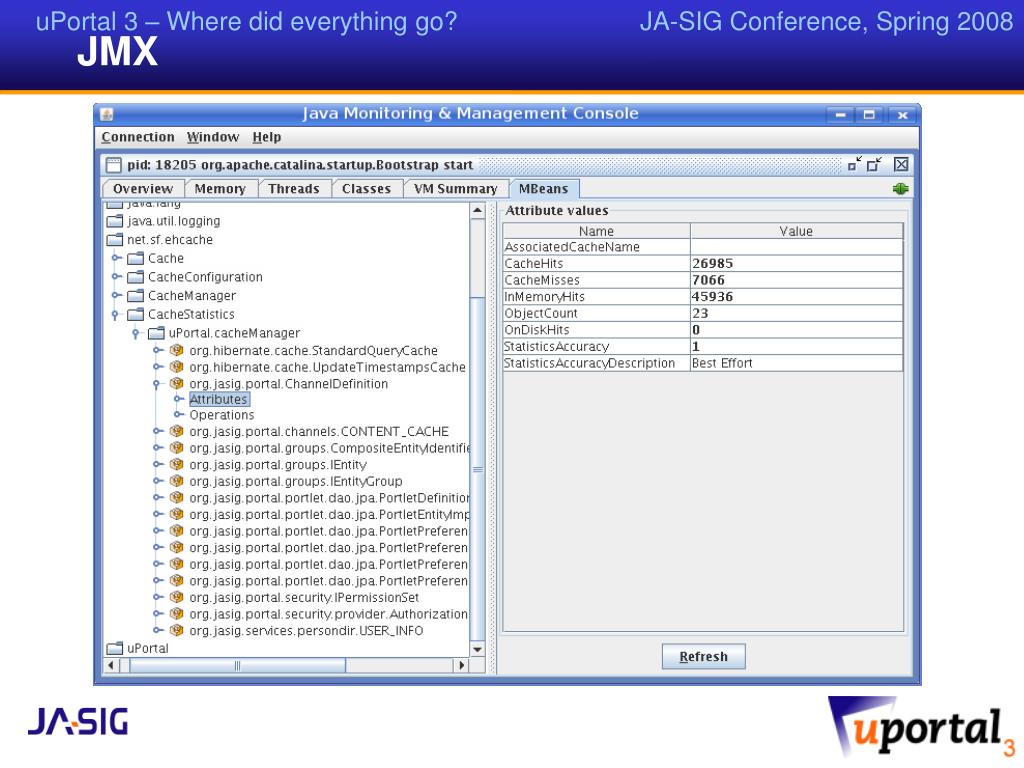
Task: Click the uPortal.cacheManager folder icon
Action: [x=156, y=333]
